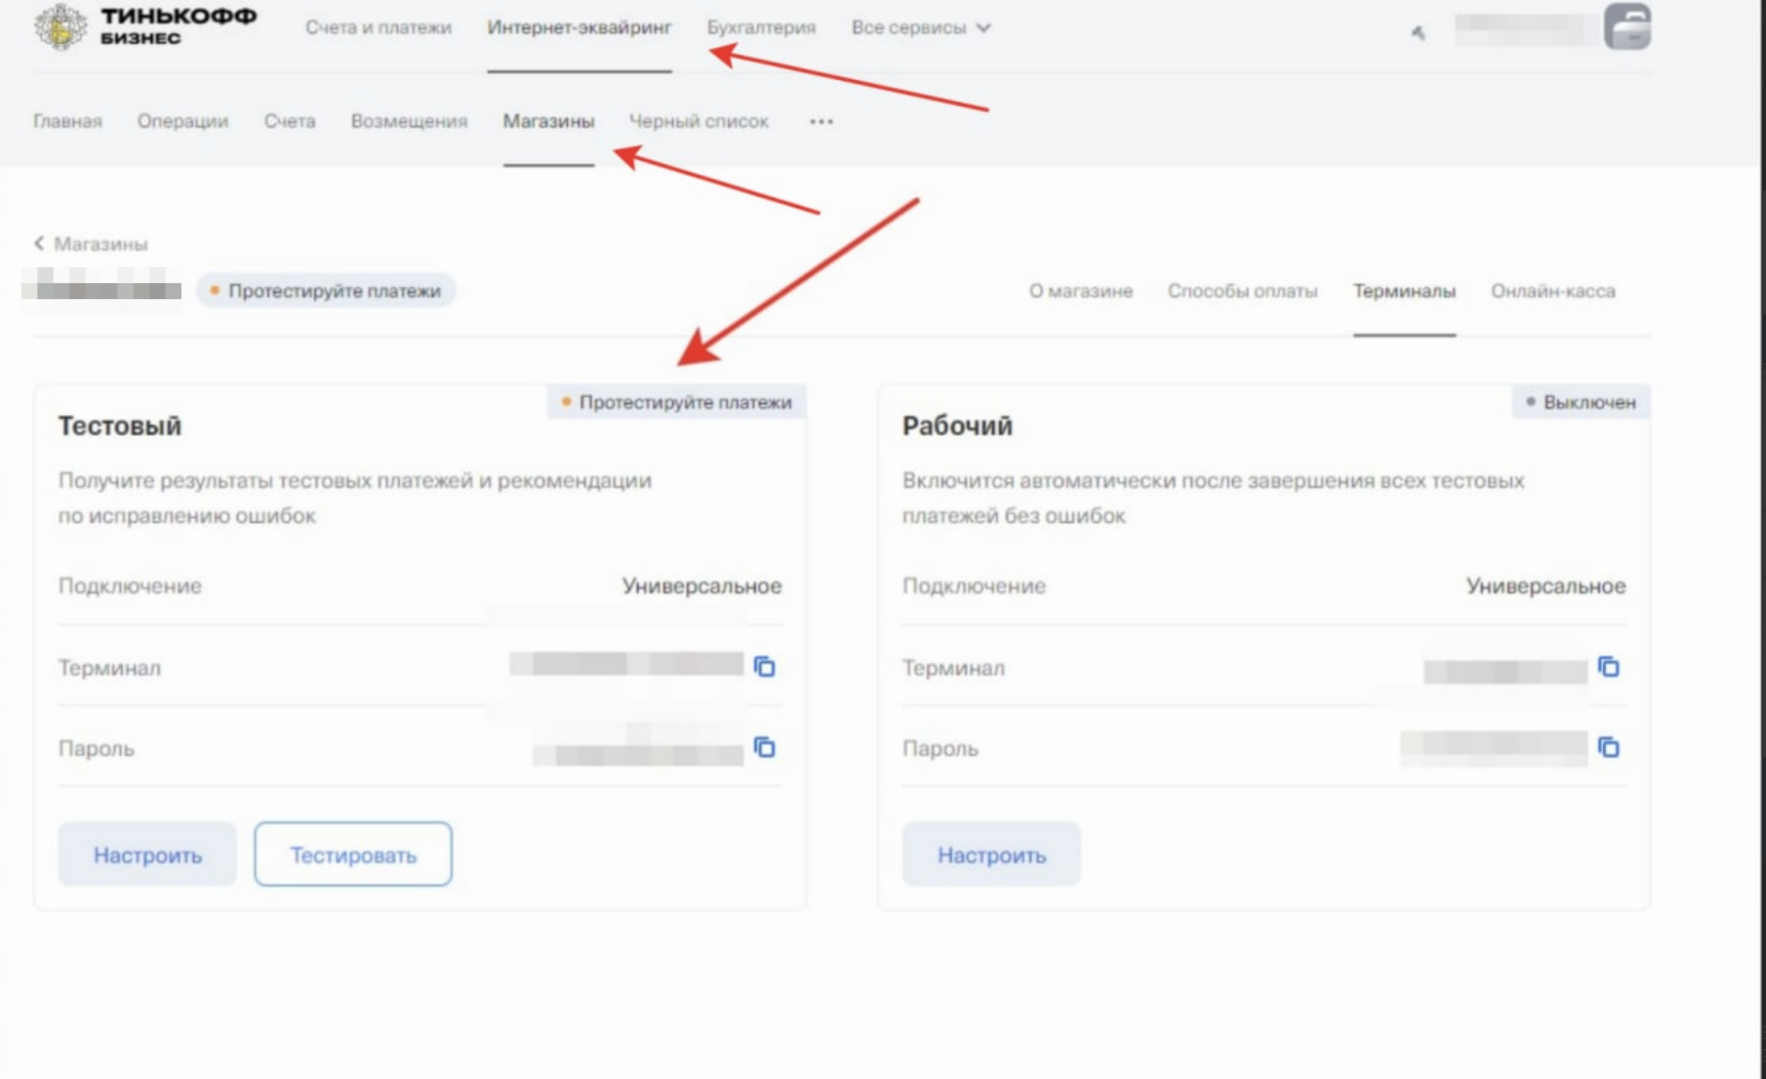
Task: Open the Черный список tab
Action: [x=698, y=121]
